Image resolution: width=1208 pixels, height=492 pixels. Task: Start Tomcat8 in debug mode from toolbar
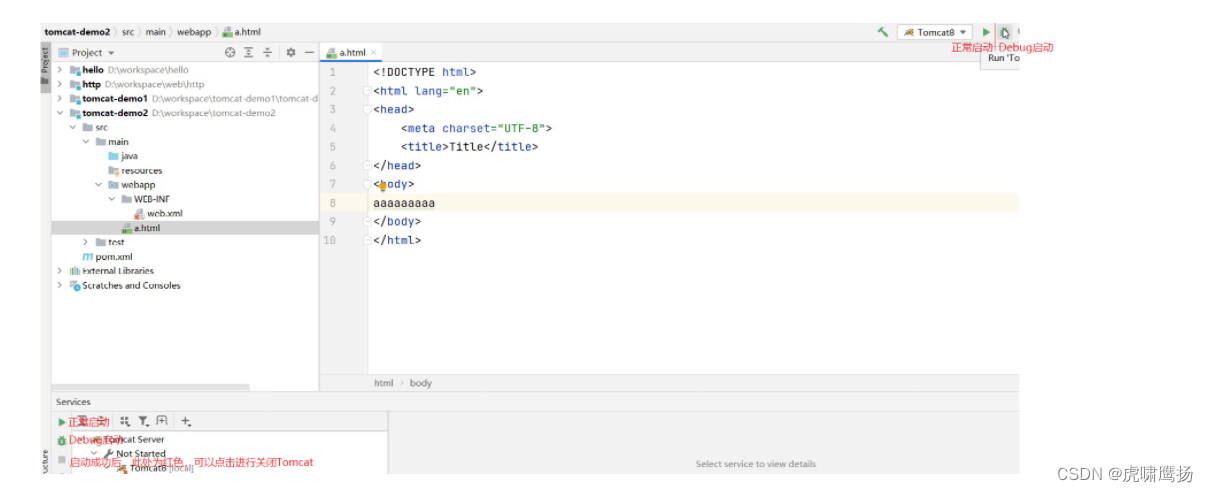[1005, 32]
